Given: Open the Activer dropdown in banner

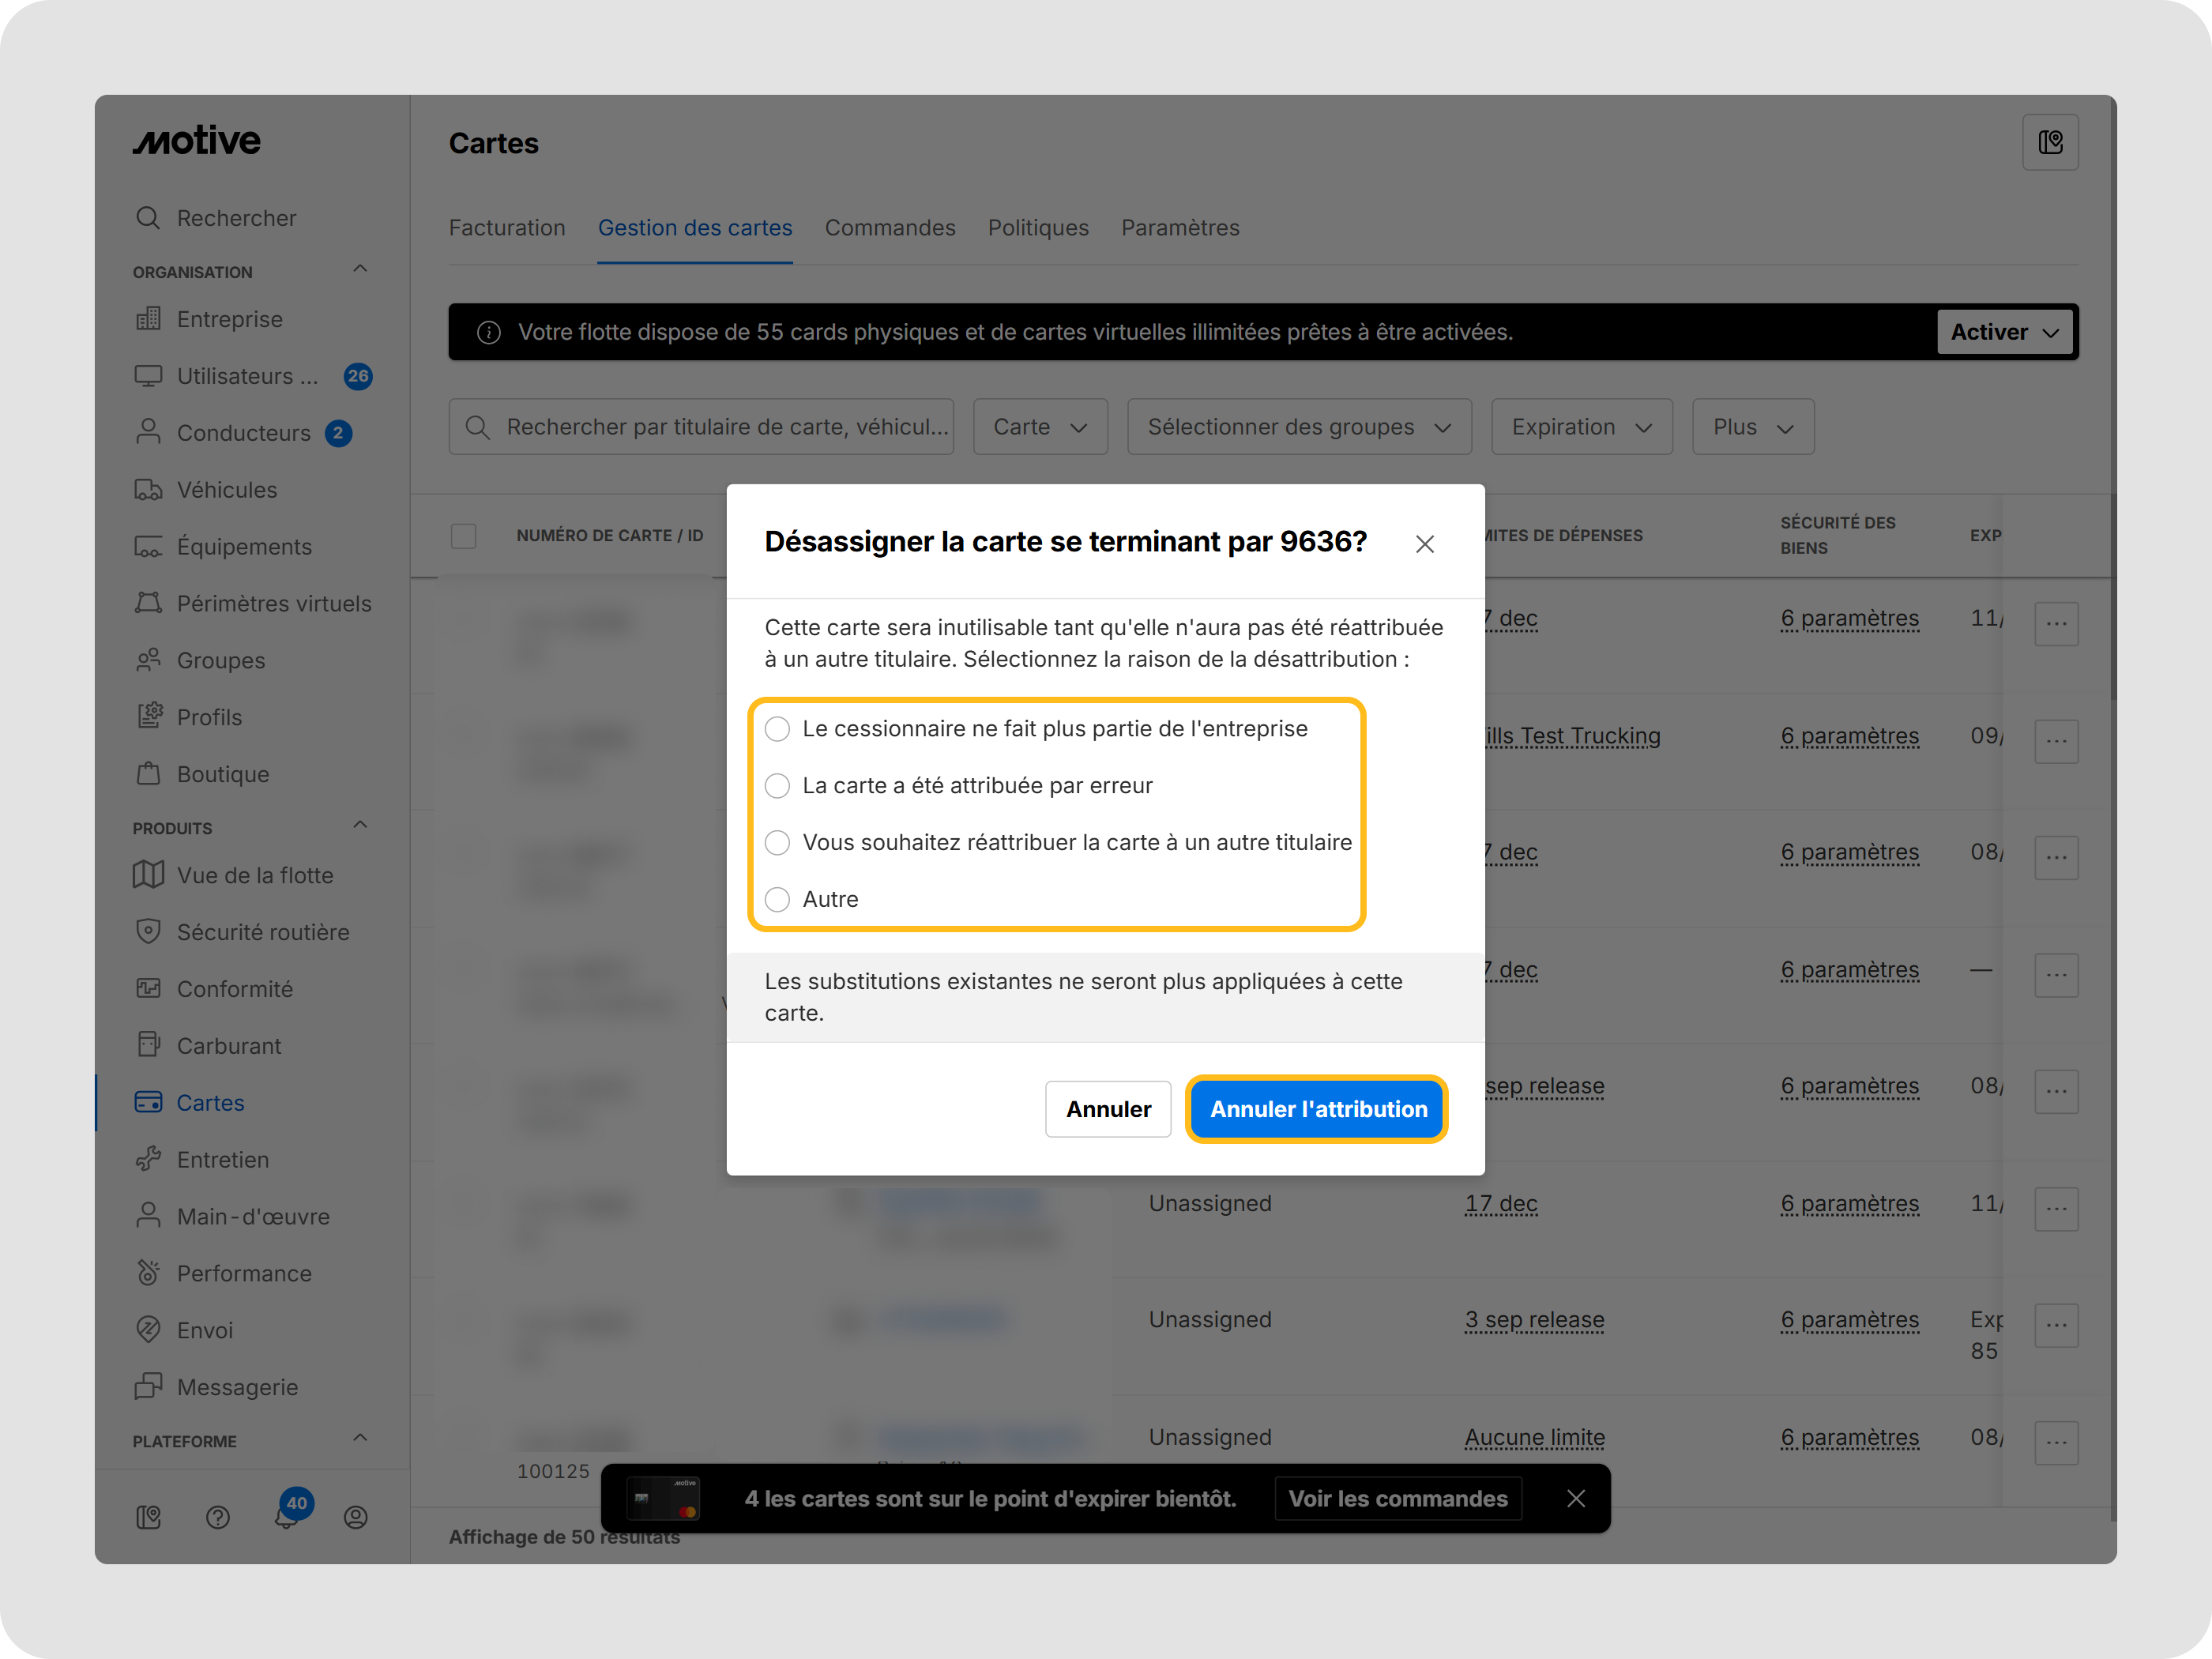Looking at the screenshot, I should coord(2005,332).
